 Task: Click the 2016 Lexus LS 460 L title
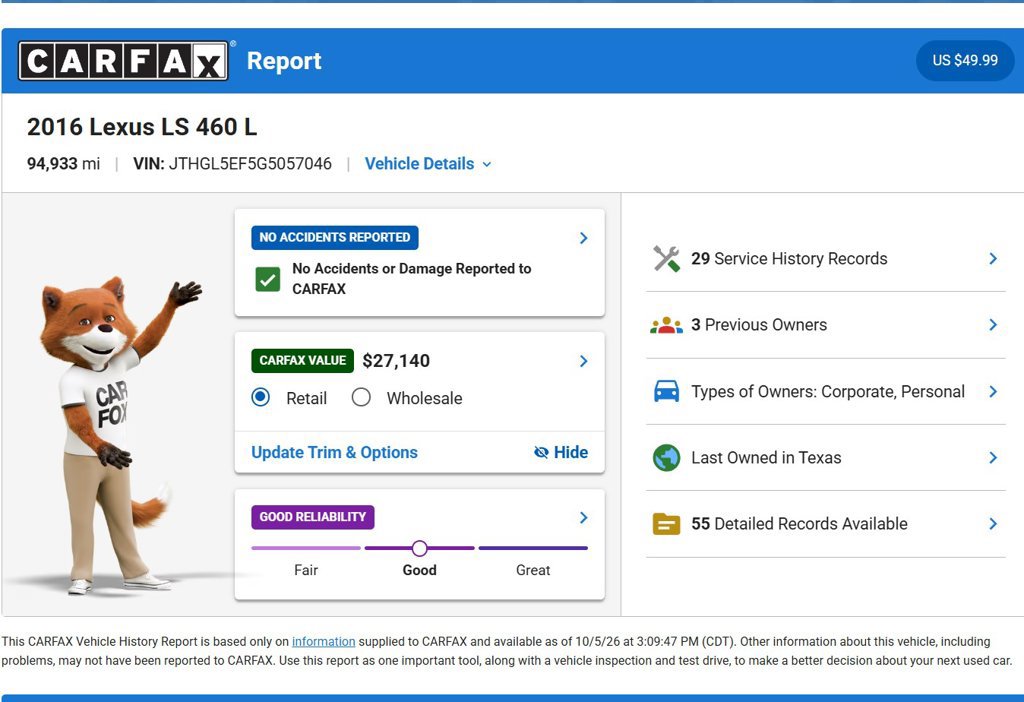[142, 127]
